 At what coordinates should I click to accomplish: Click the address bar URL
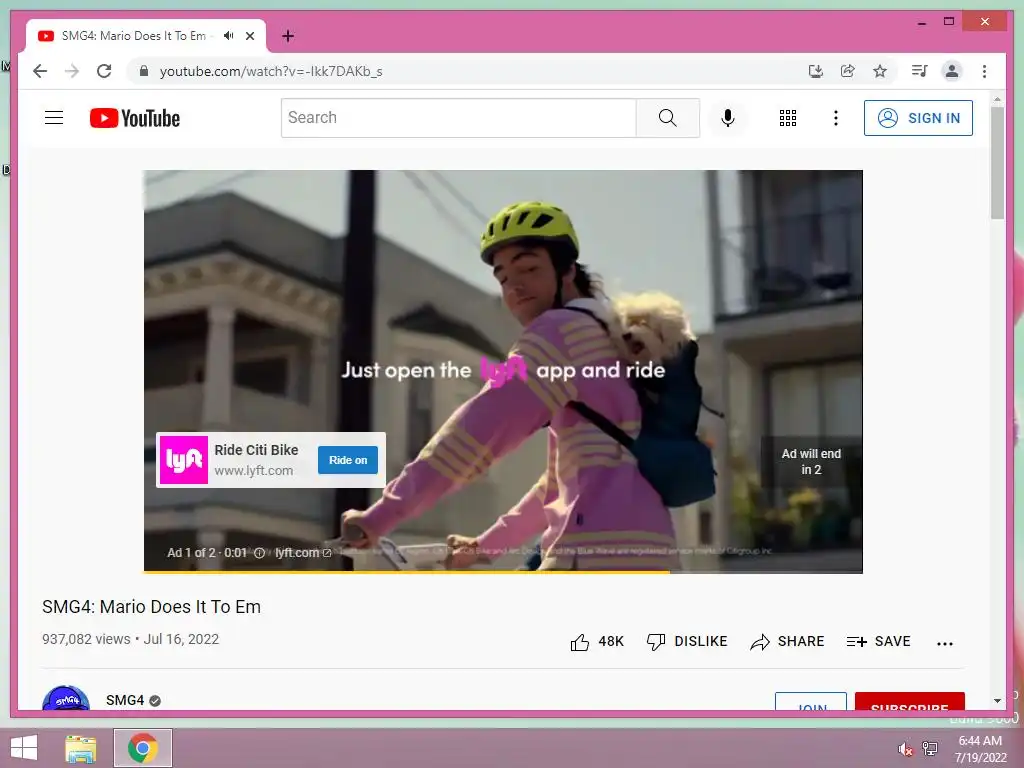click(x=271, y=71)
